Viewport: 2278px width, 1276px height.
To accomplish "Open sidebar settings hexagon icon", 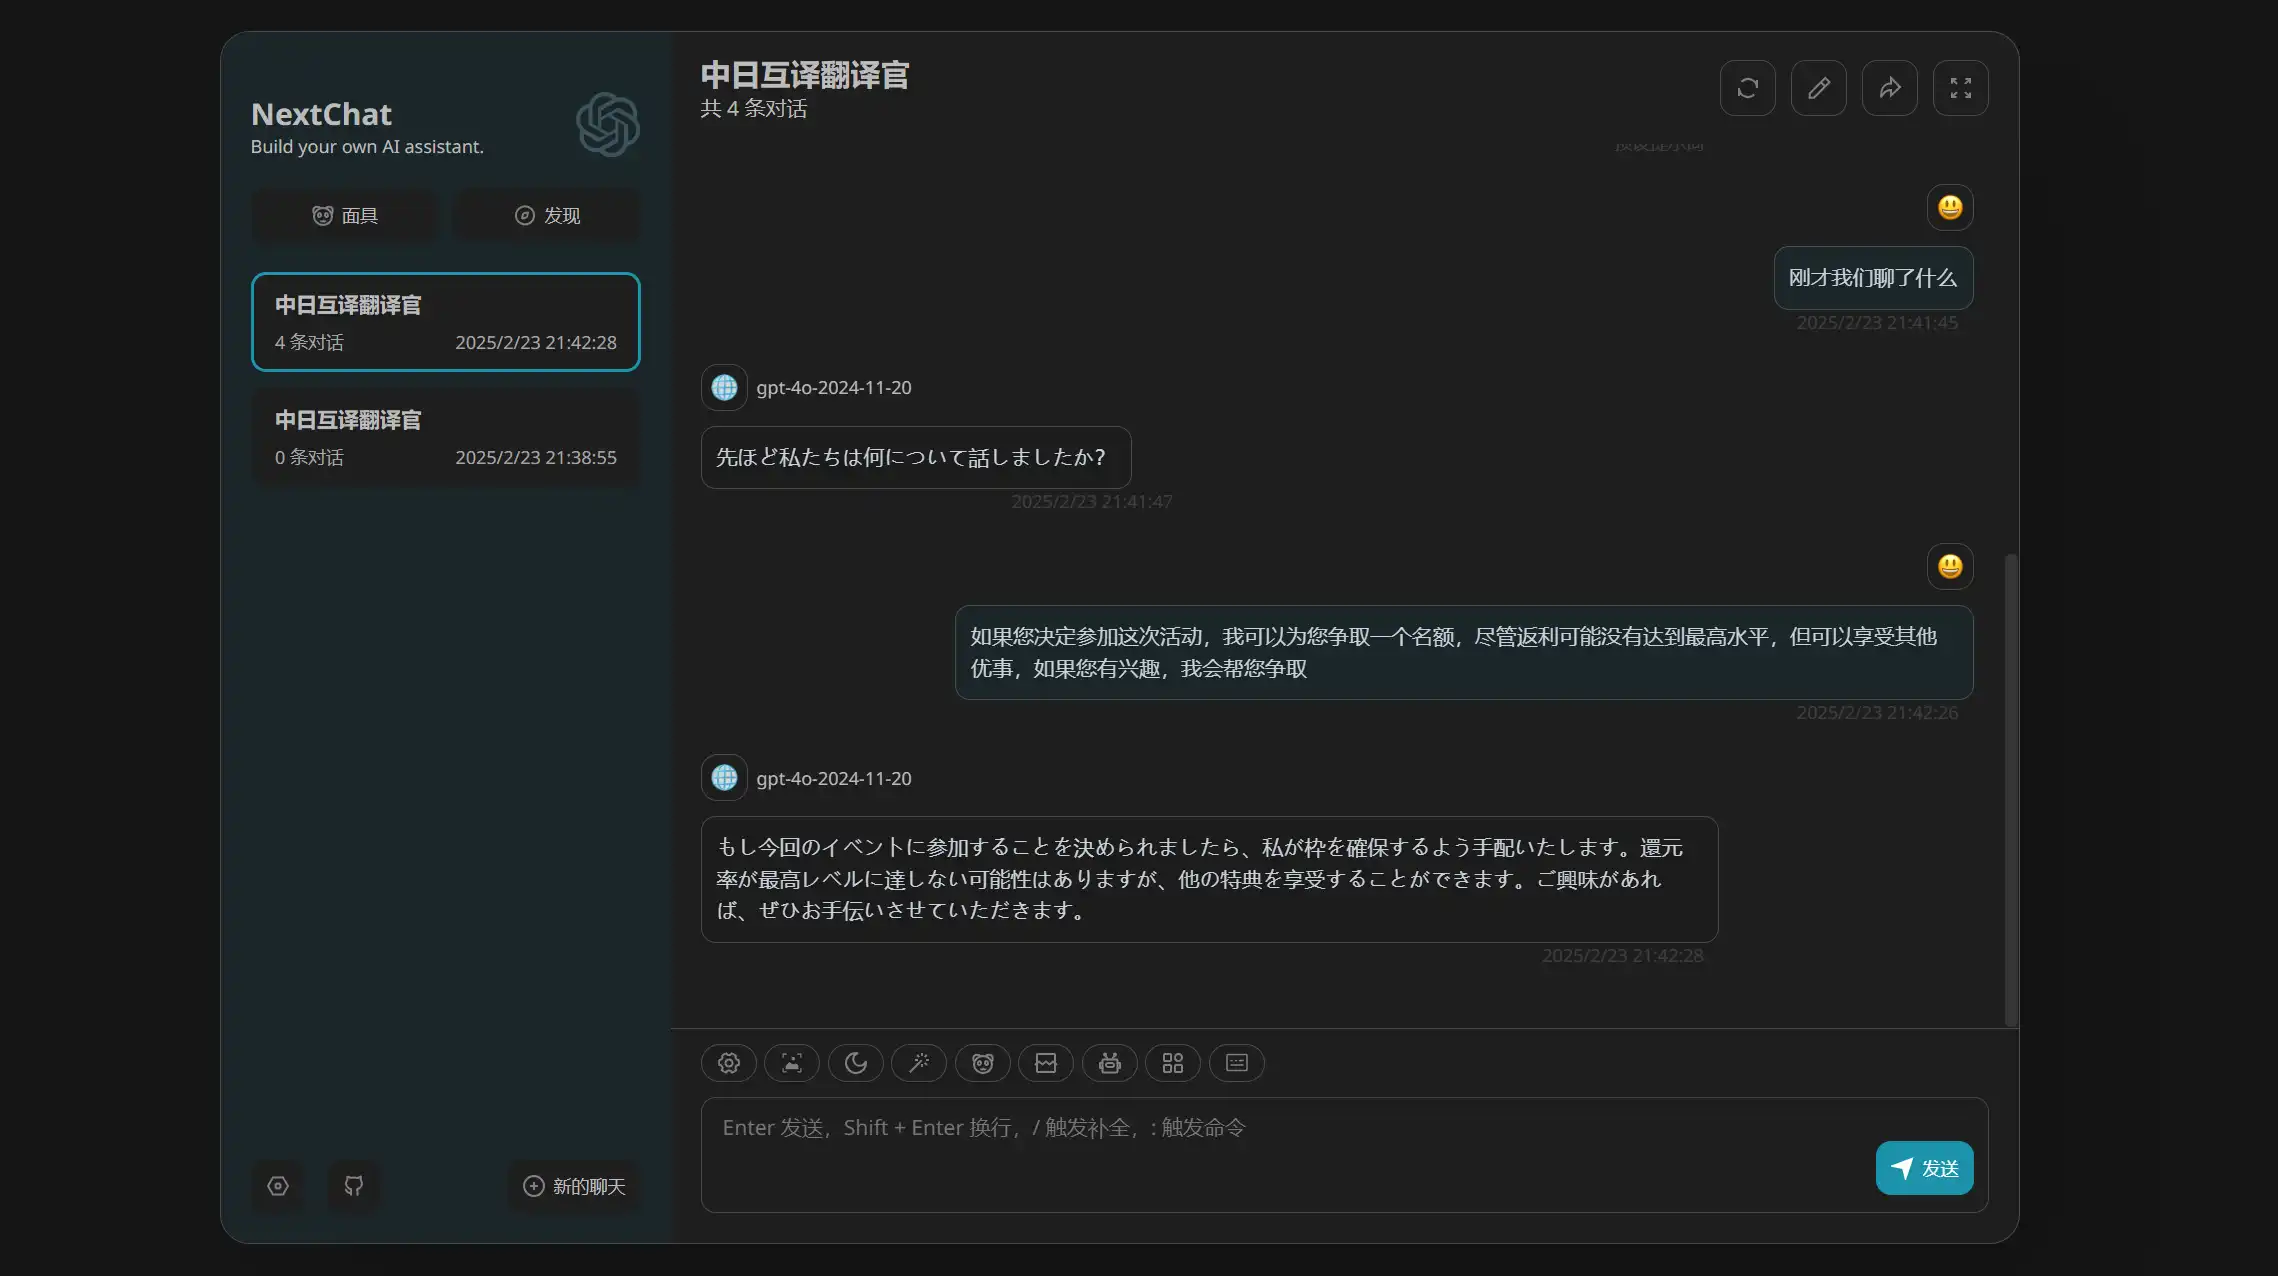I will point(278,1186).
